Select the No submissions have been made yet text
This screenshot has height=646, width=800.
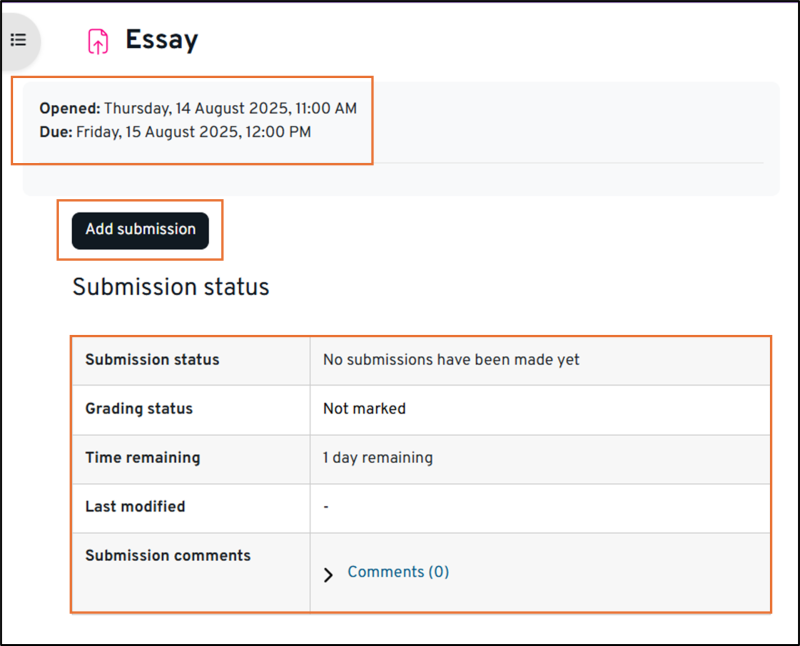tap(451, 360)
